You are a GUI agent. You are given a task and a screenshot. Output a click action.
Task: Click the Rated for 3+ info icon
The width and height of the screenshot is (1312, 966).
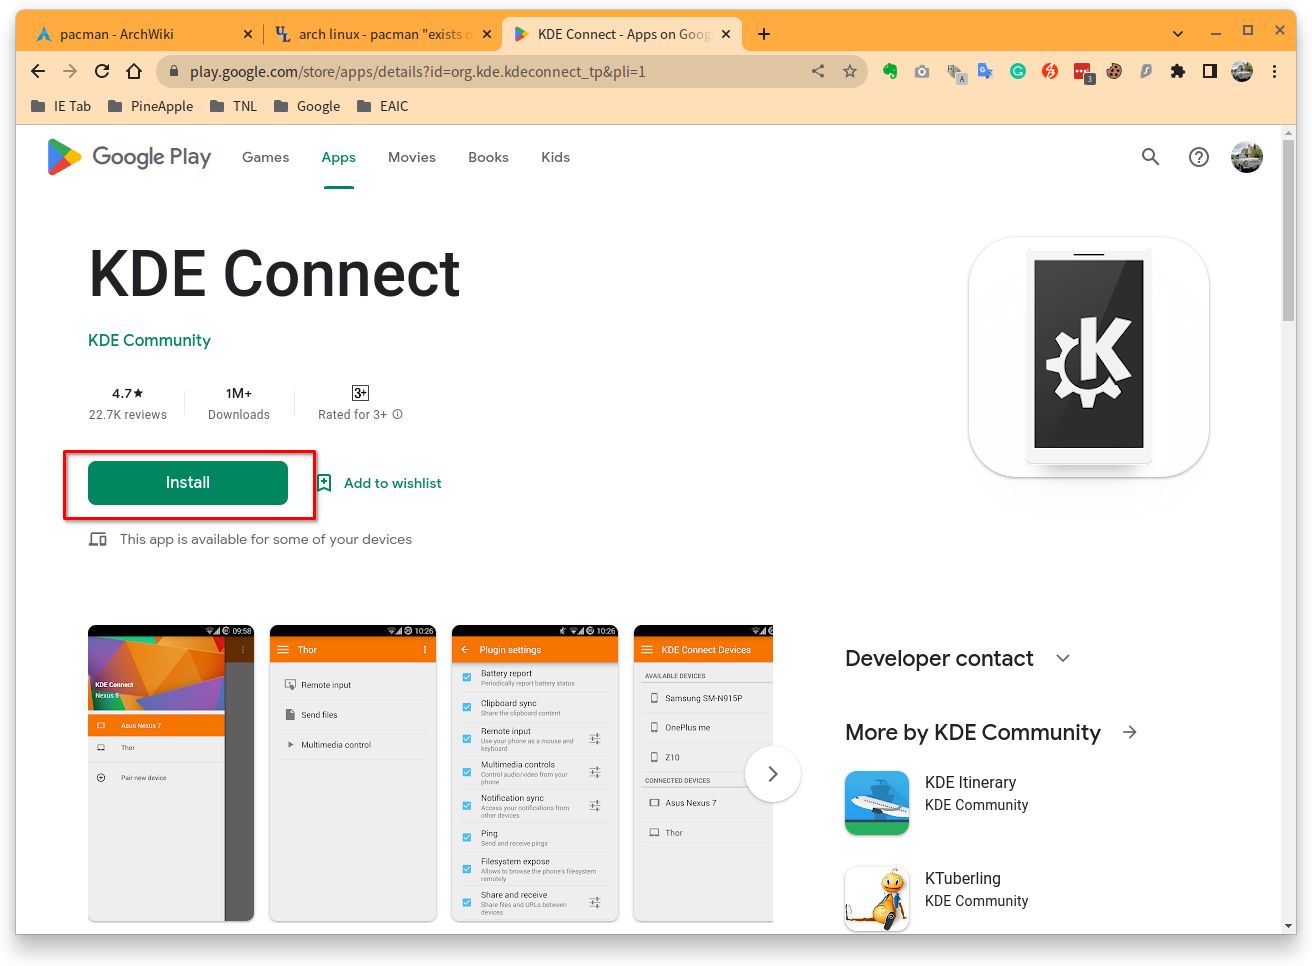397,414
